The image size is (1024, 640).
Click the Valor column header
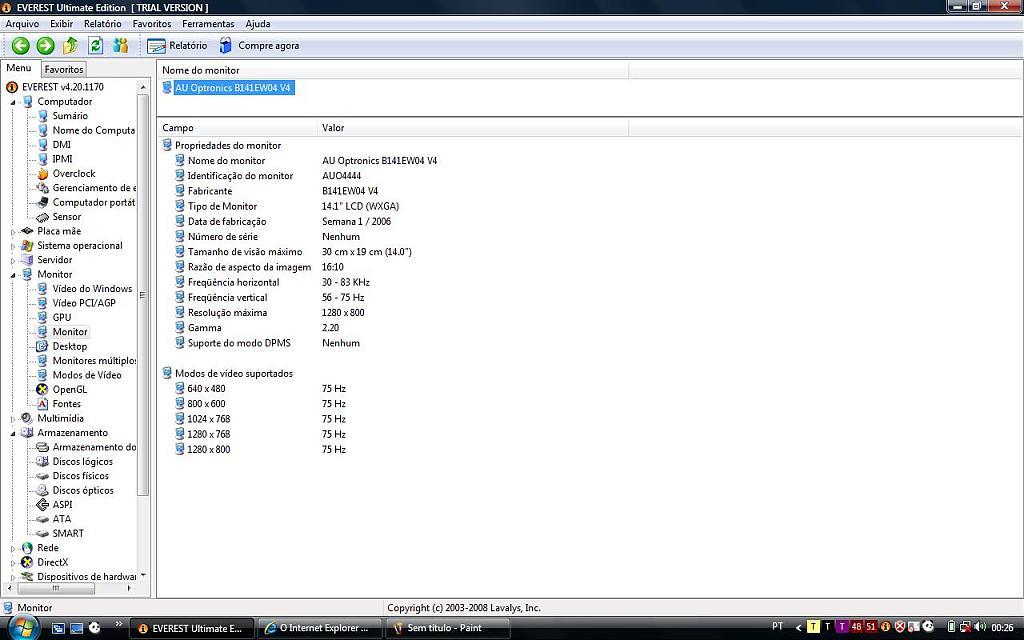[x=473, y=127]
